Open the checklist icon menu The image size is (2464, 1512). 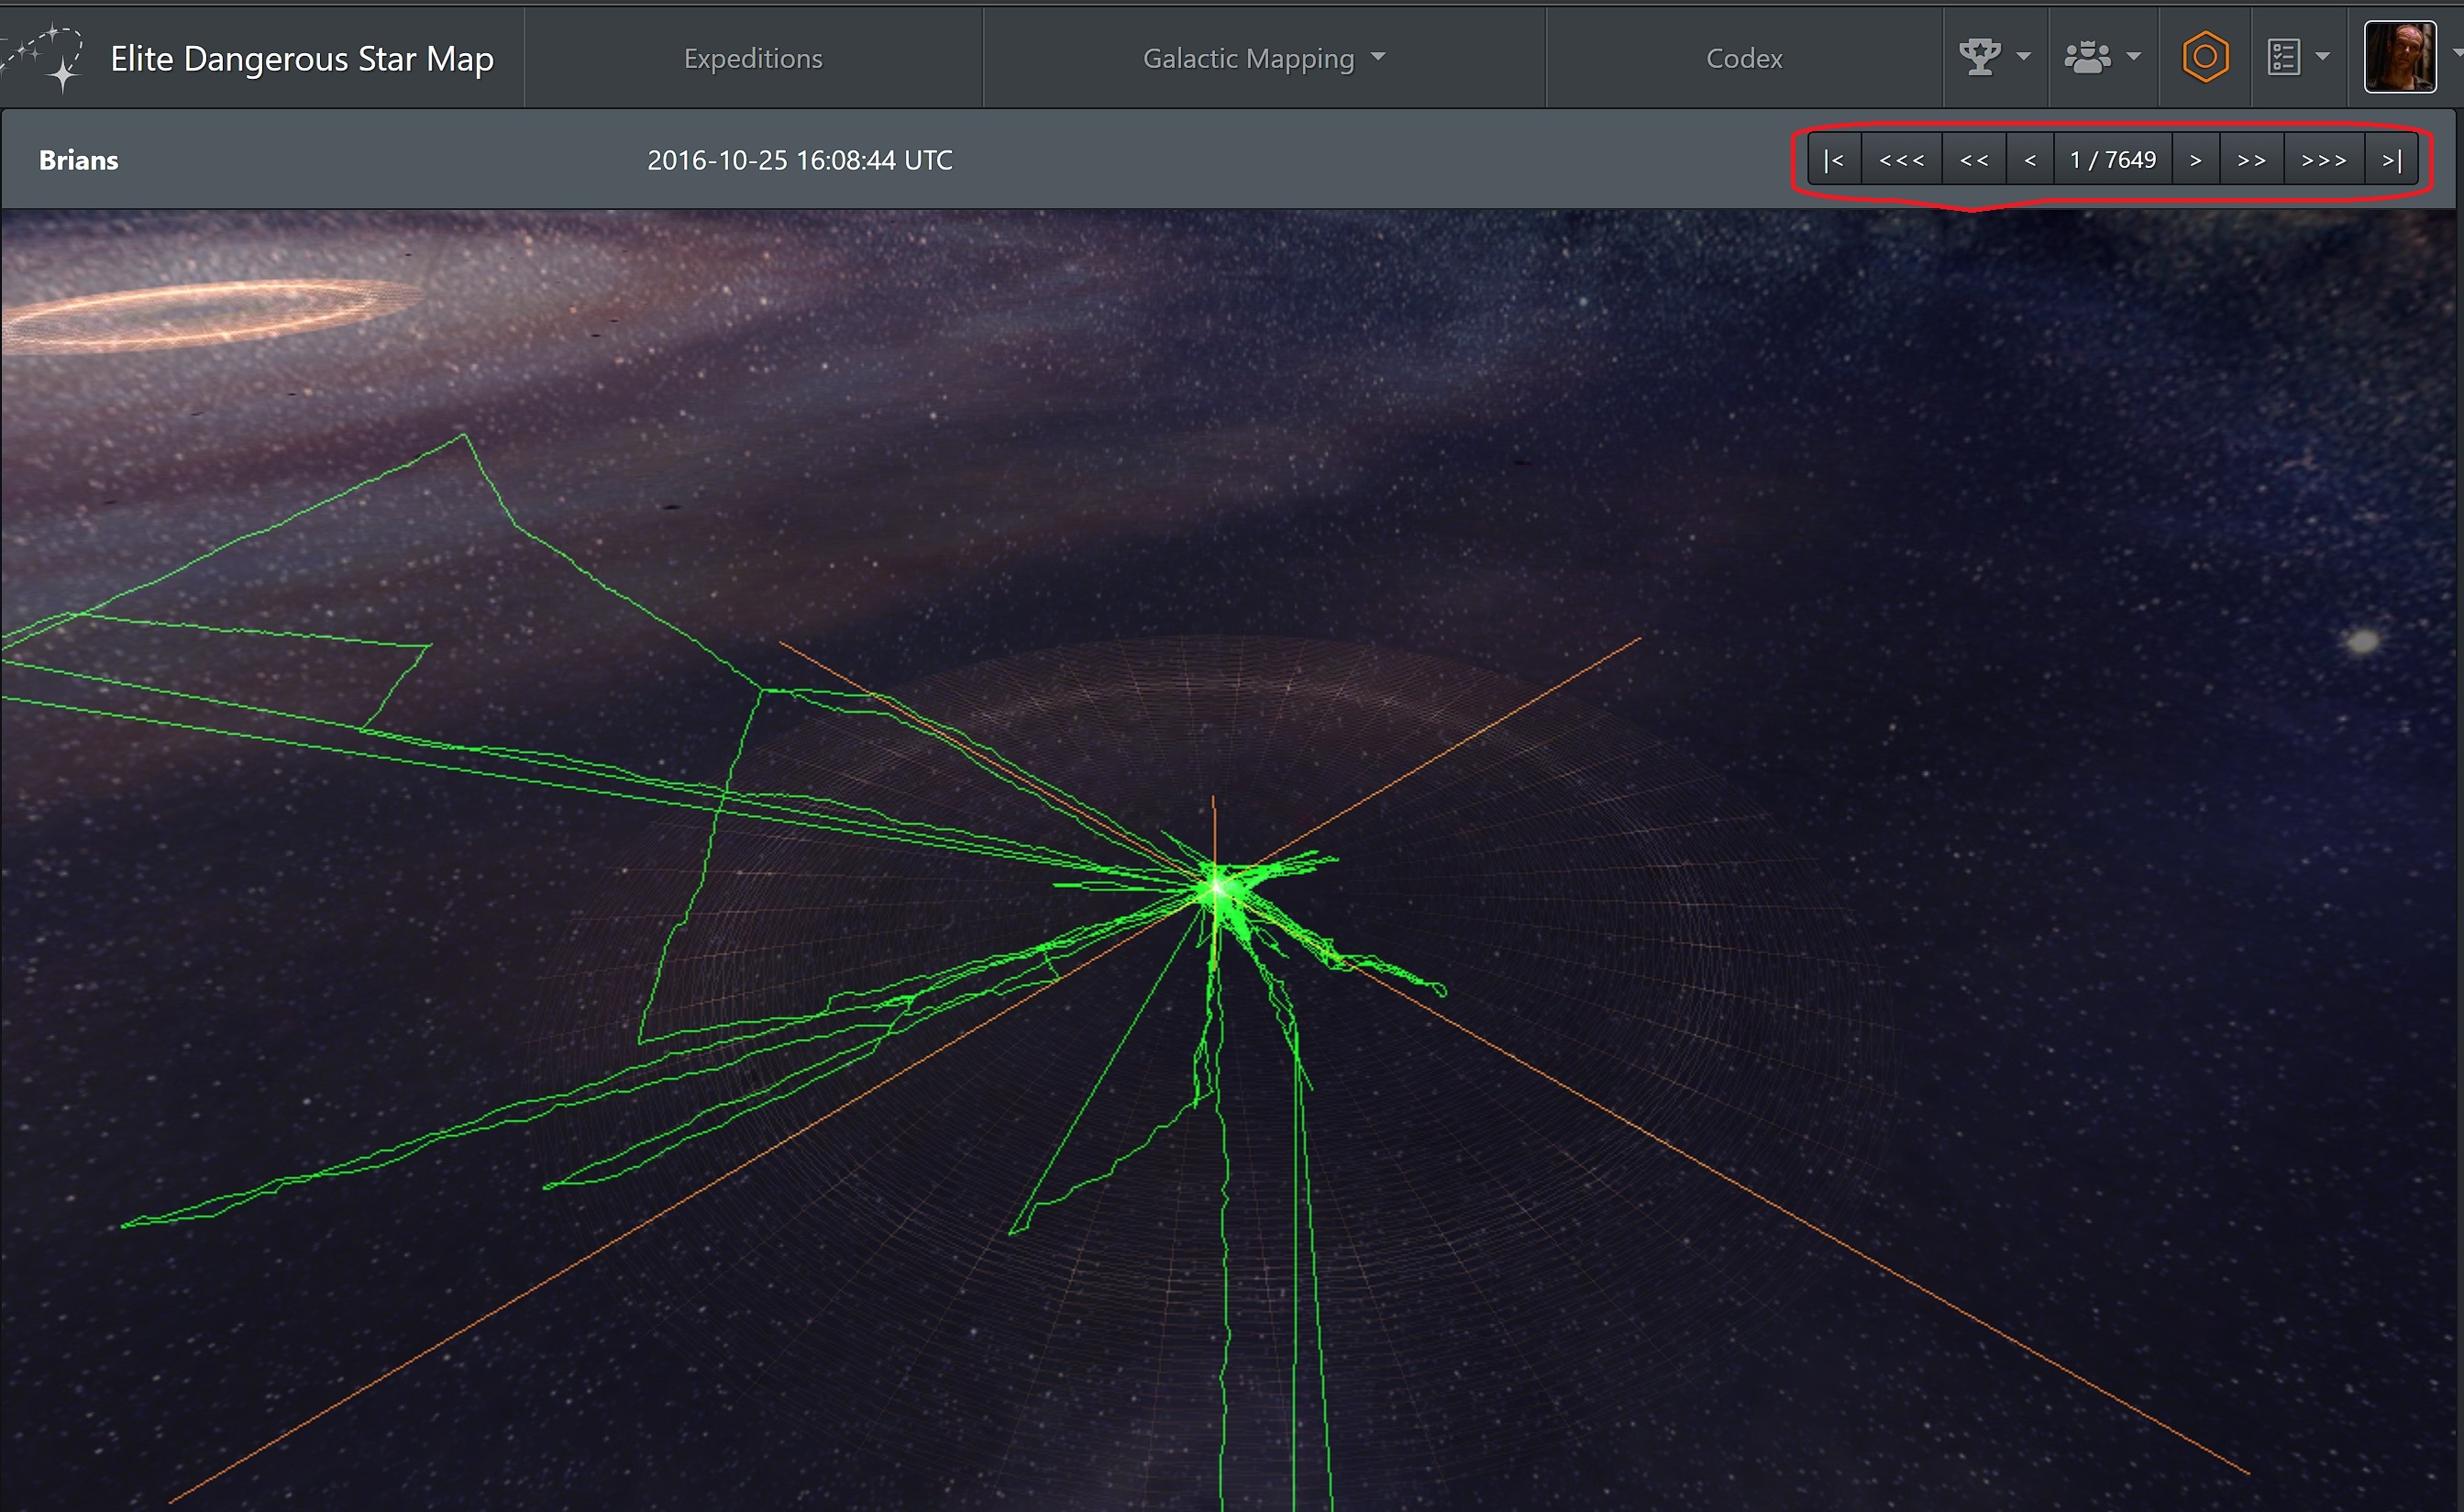click(2284, 57)
